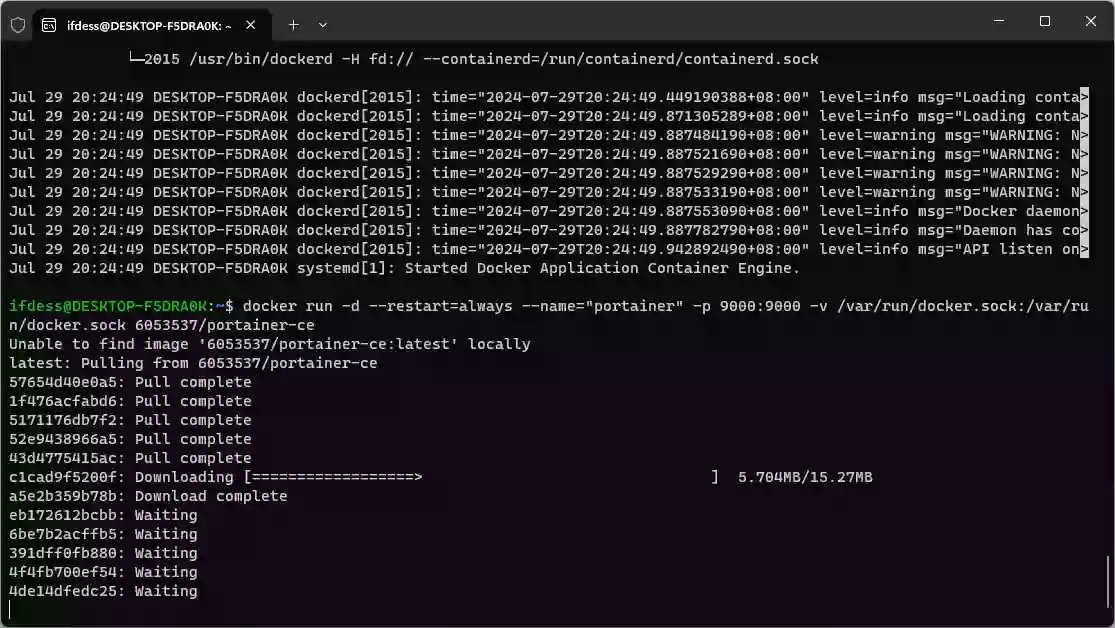Click the 'a5e2b359b78b: Download complete' line
This screenshot has width=1115, height=628.
click(148, 497)
